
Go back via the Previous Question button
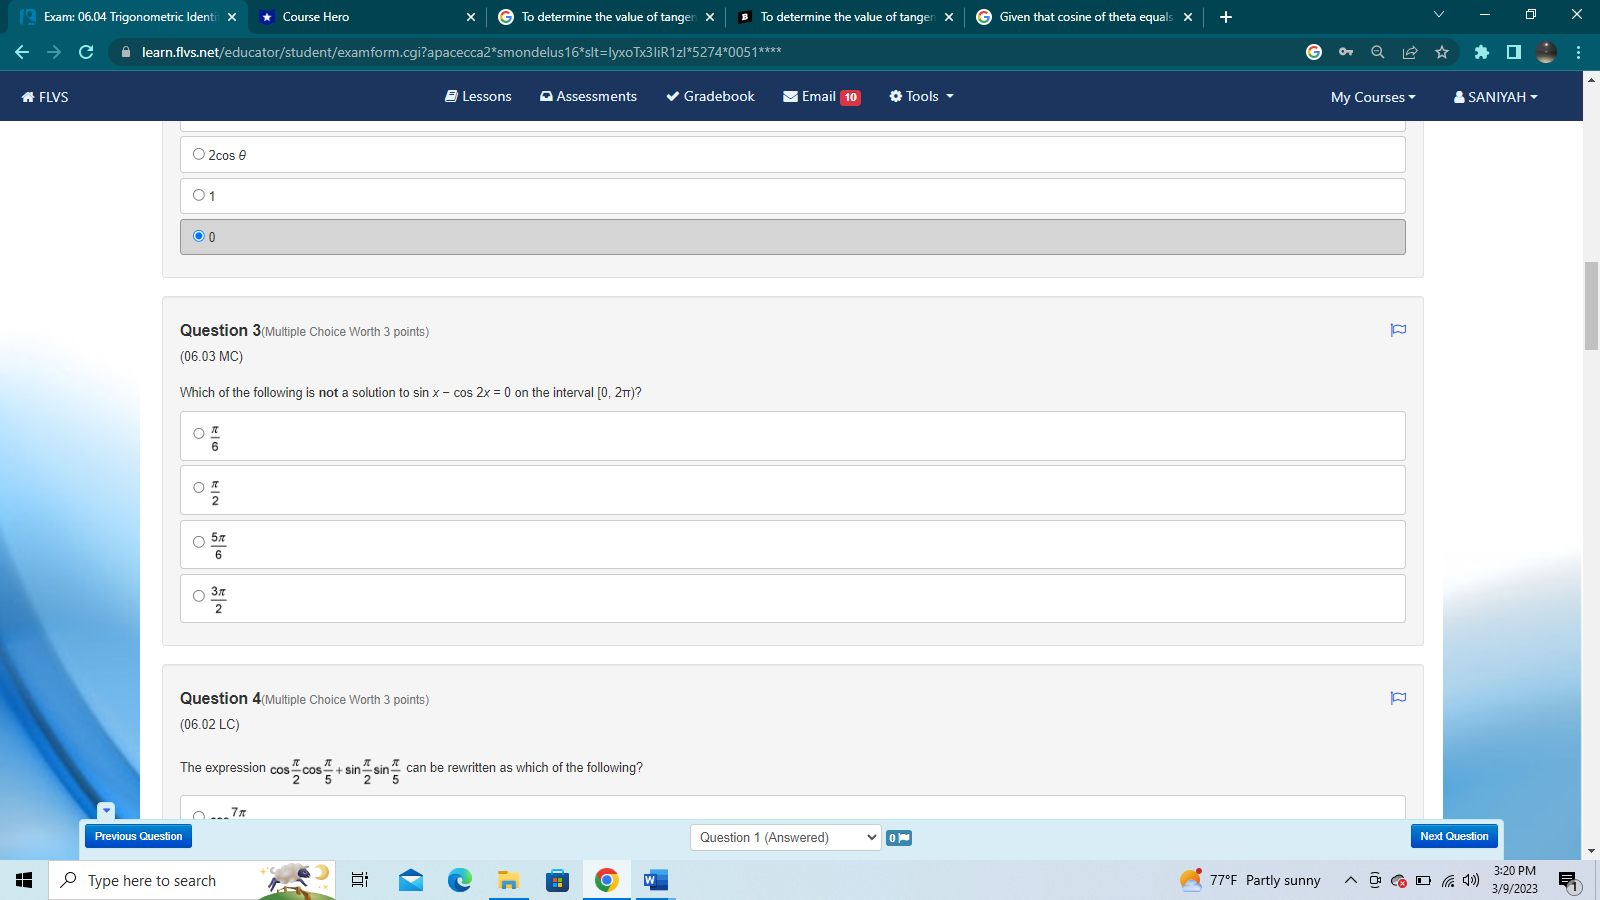point(137,836)
